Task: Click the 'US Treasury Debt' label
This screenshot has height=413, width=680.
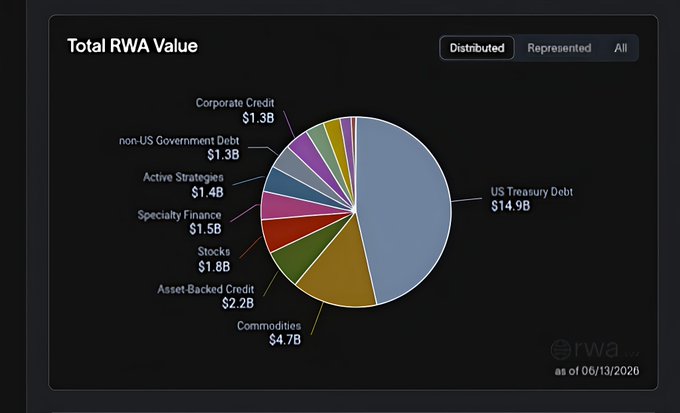Action: (x=532, y=192)
